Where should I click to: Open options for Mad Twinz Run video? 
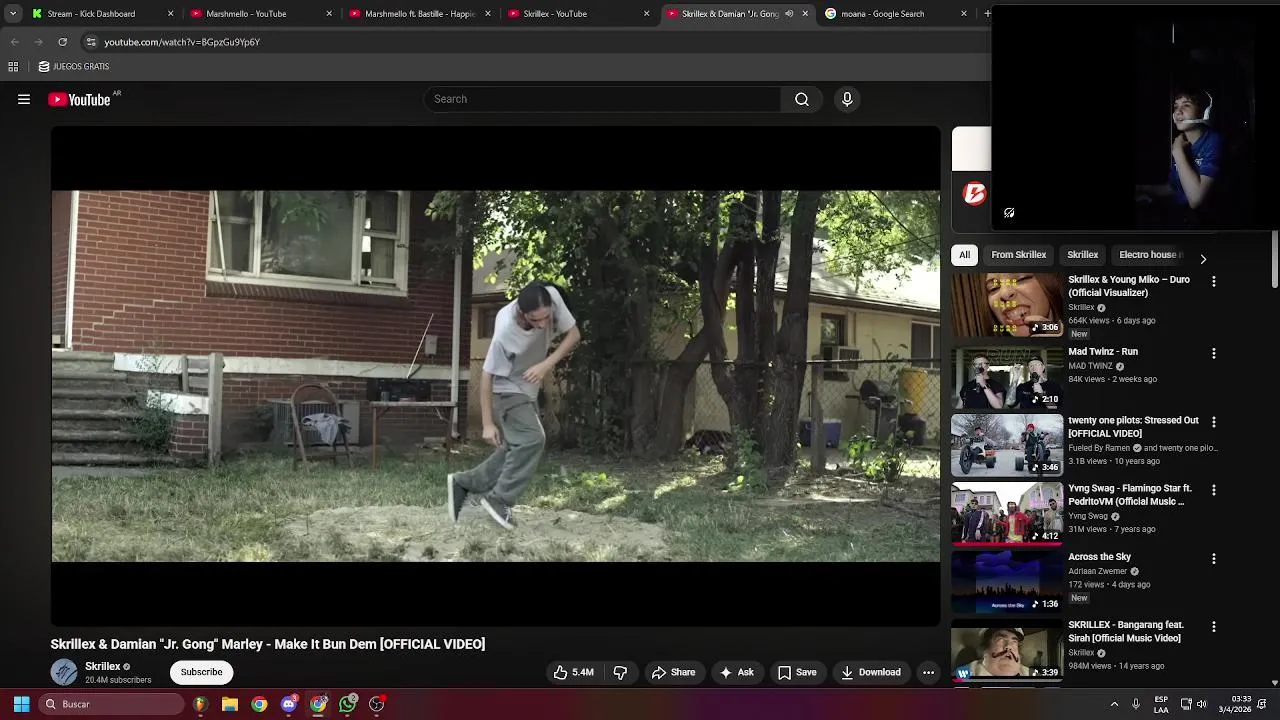tap(1214, 354)
